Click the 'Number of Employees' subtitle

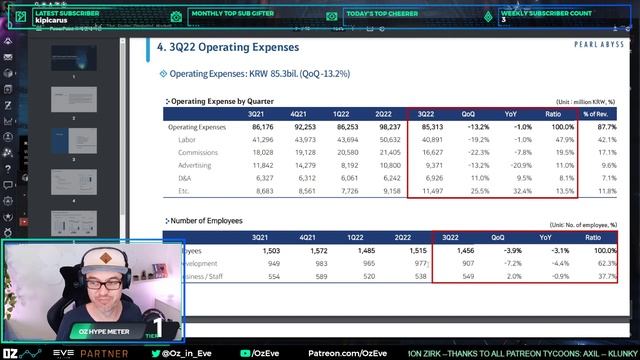click(x=206, y=221)
